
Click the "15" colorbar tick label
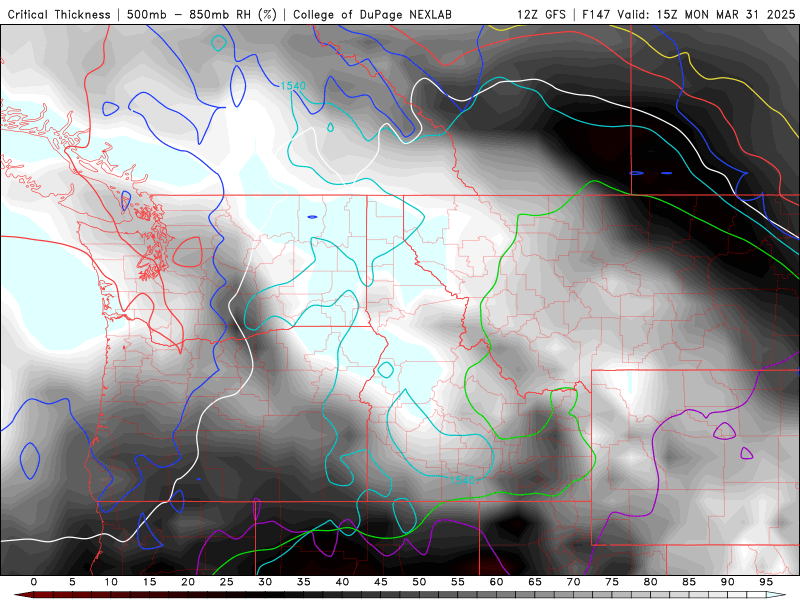pos(149,582)
